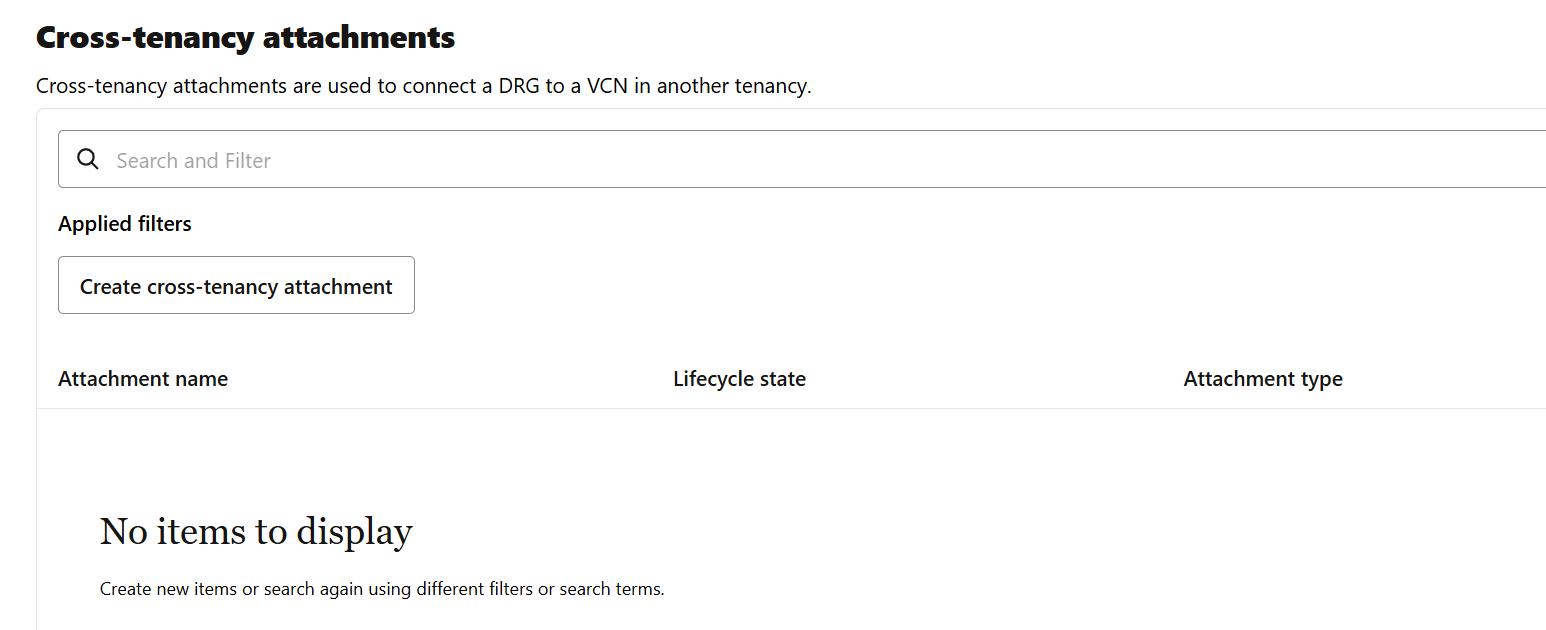Focus the Search and Filter field
Viewport: 1546px width, 630px height.
pyautogui.click(x=802, y=159)
